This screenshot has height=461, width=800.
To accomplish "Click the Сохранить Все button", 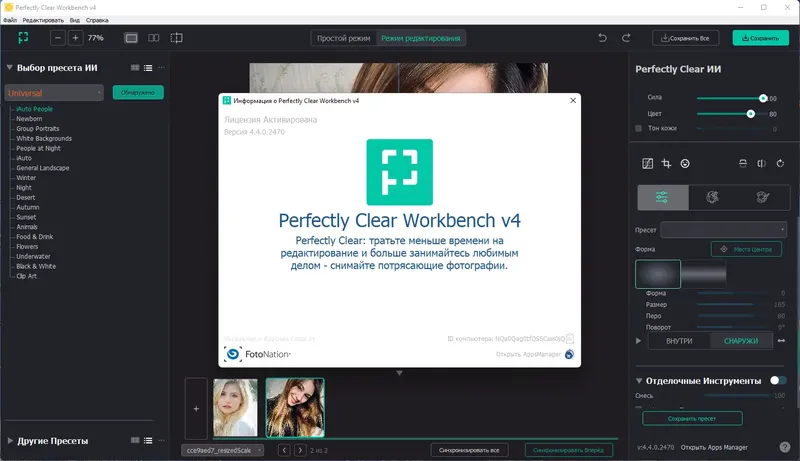I will point(685,38).
